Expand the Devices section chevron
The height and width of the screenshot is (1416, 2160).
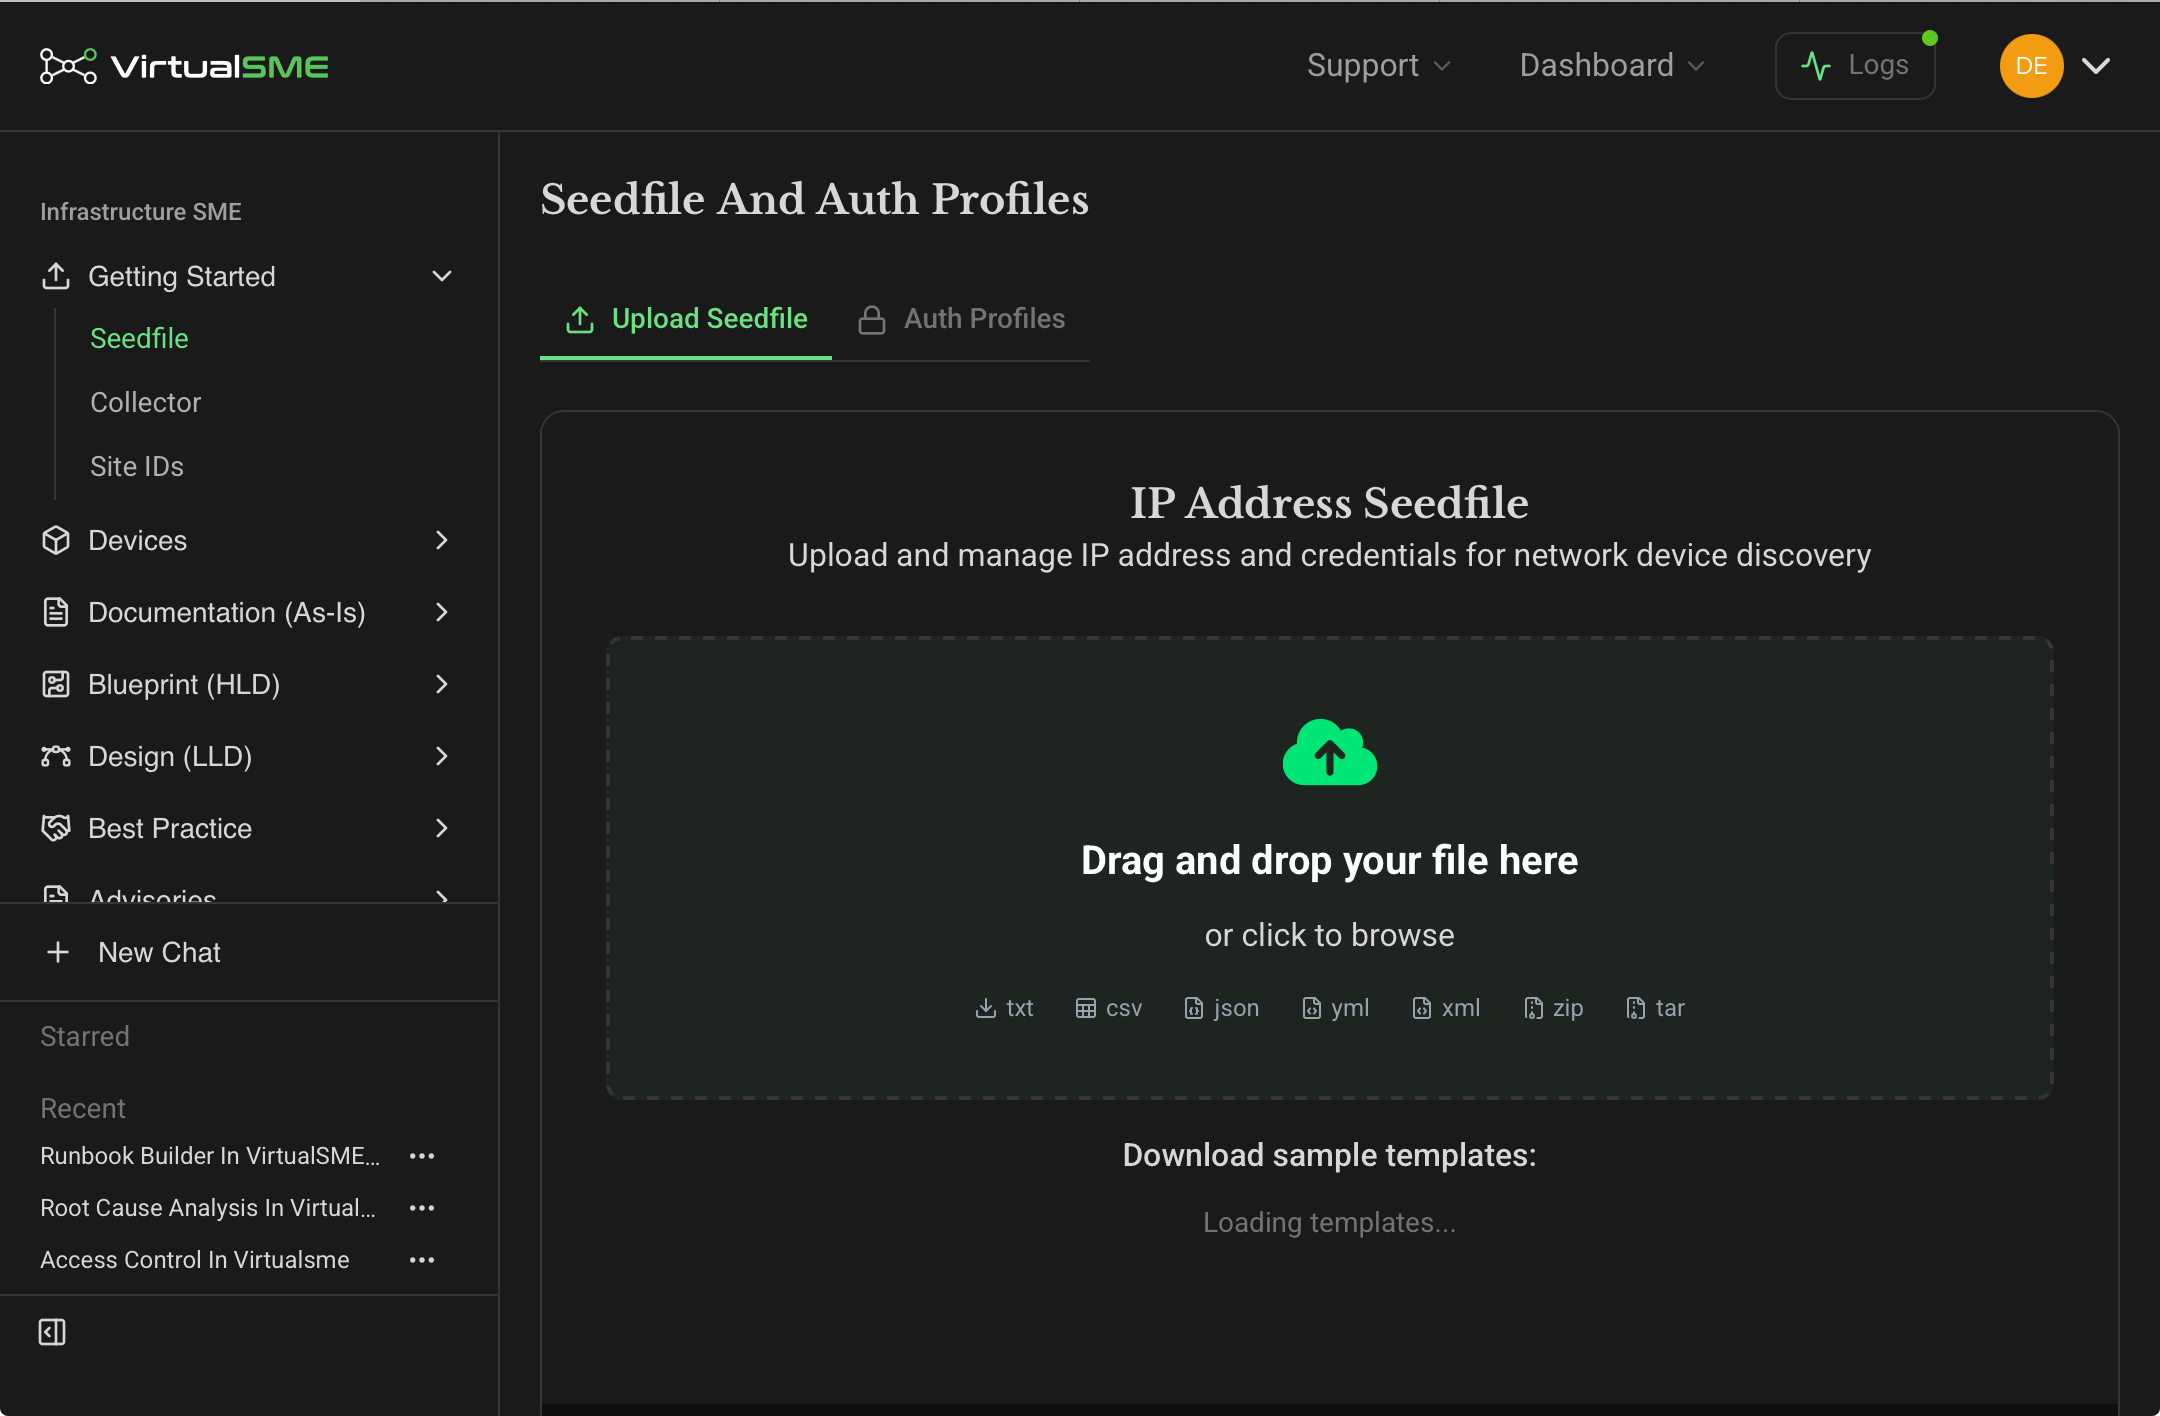tap(442, 540)
